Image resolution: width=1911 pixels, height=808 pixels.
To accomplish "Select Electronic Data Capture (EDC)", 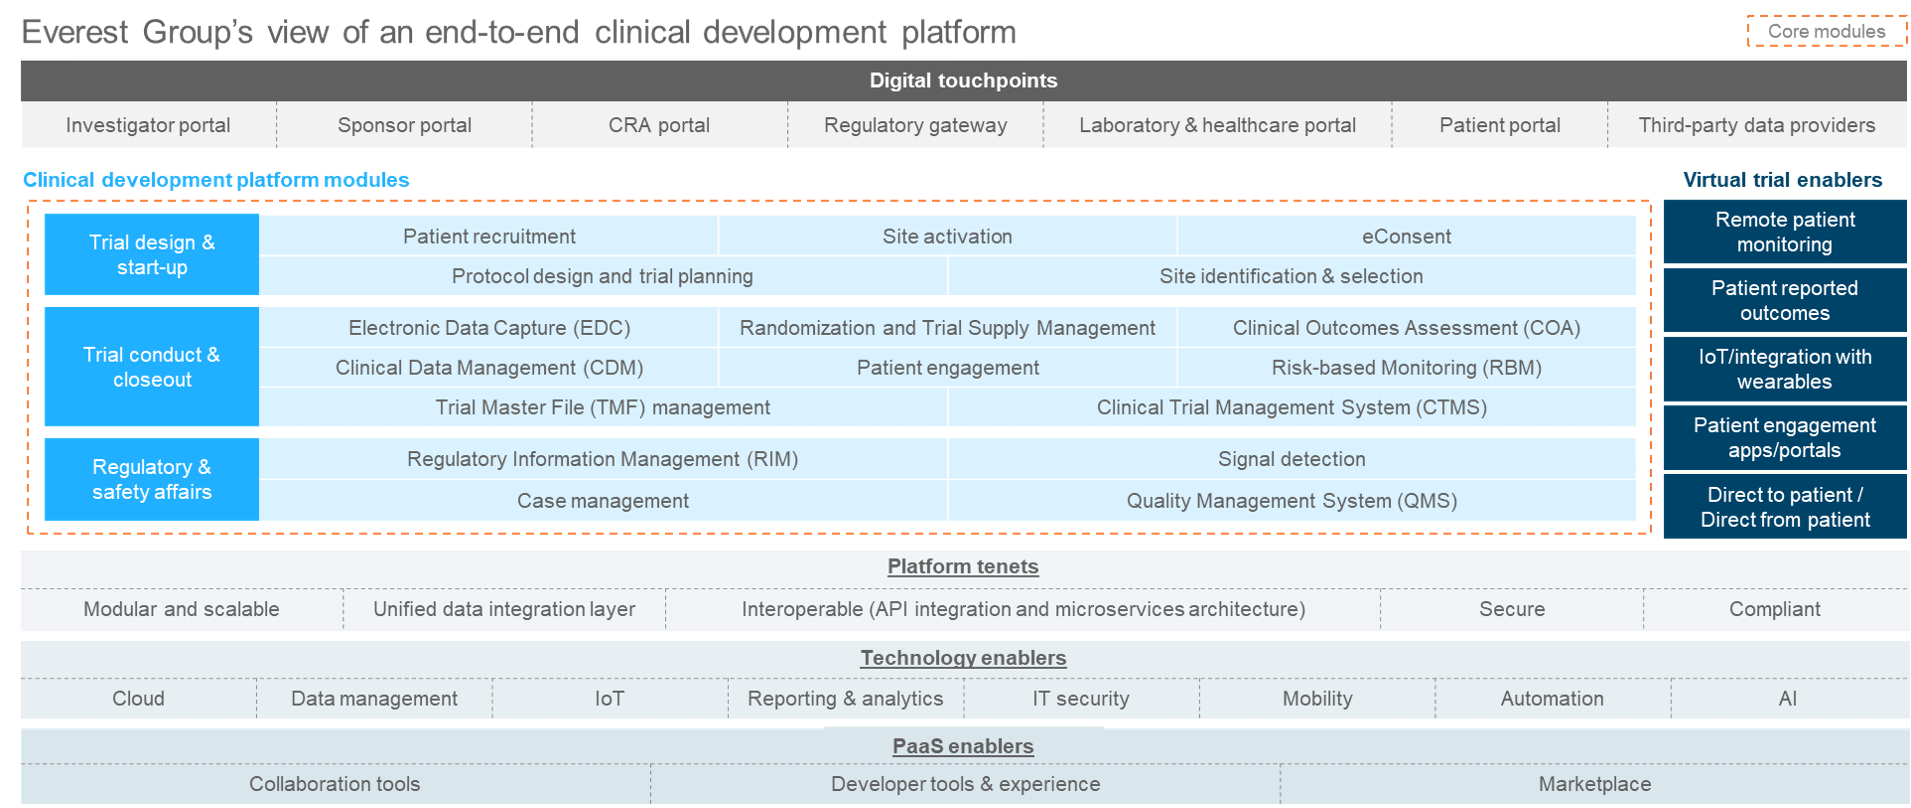I will pyautogui.click(x=489, y=328).
